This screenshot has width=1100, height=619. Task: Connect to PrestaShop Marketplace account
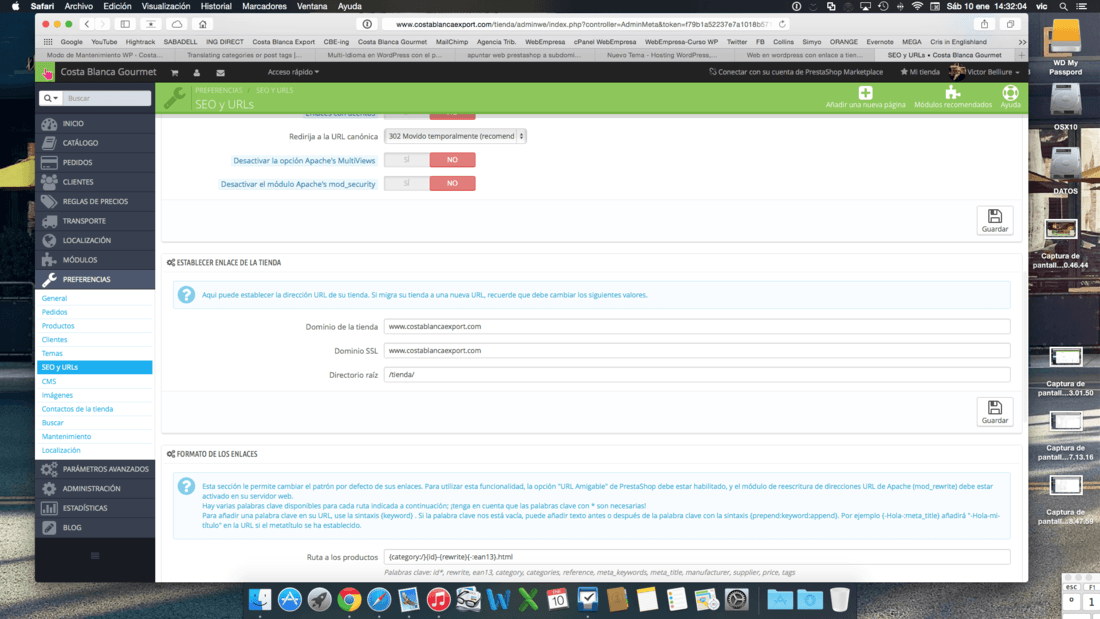[x=796, y=72]
